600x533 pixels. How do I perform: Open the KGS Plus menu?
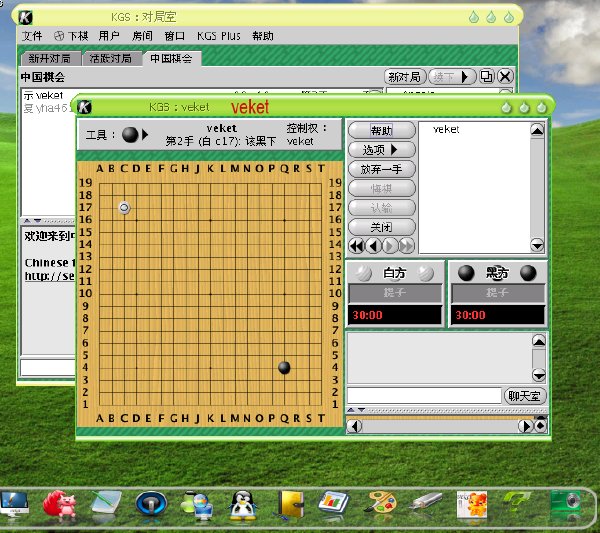(219, 36)
